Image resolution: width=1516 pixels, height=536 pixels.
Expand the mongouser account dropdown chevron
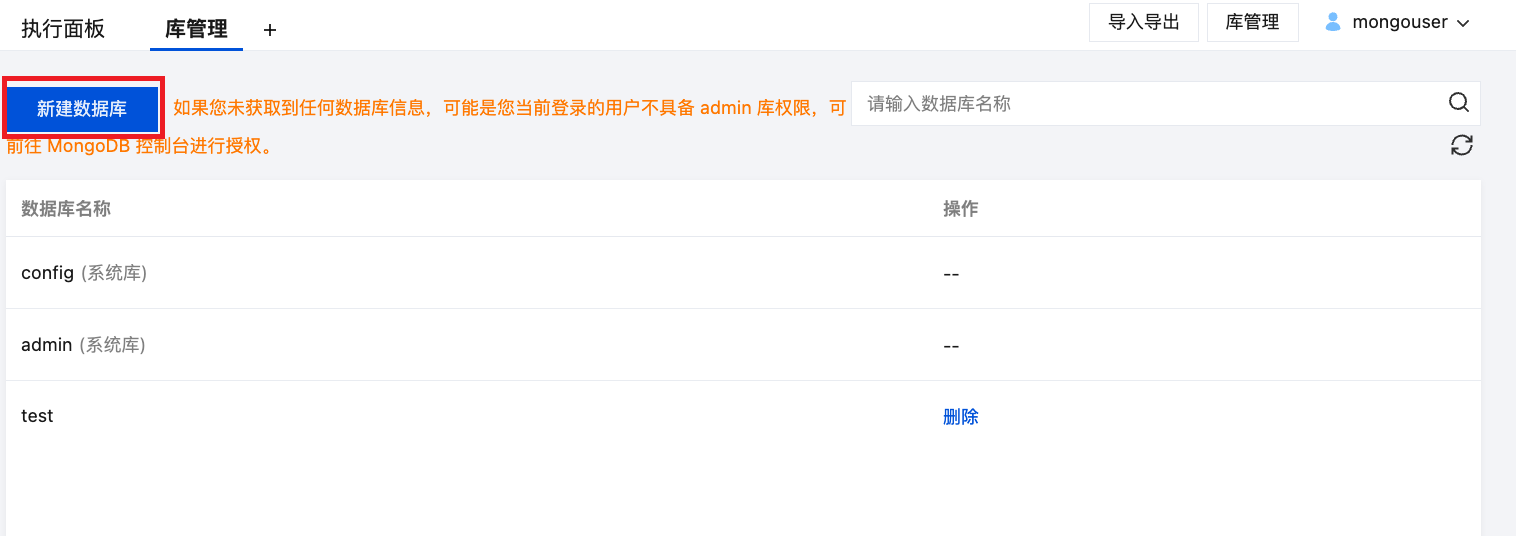1463,23
